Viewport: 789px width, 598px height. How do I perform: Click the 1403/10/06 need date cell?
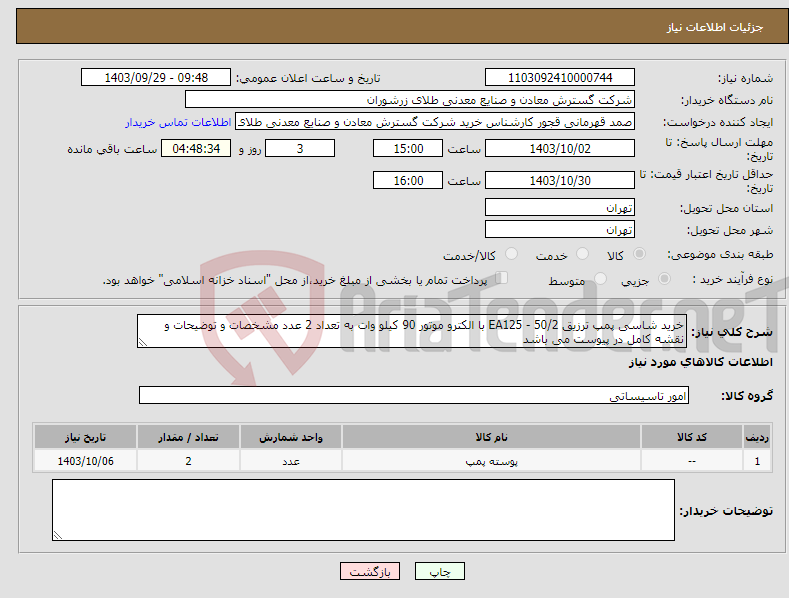[x=86, y=461]
